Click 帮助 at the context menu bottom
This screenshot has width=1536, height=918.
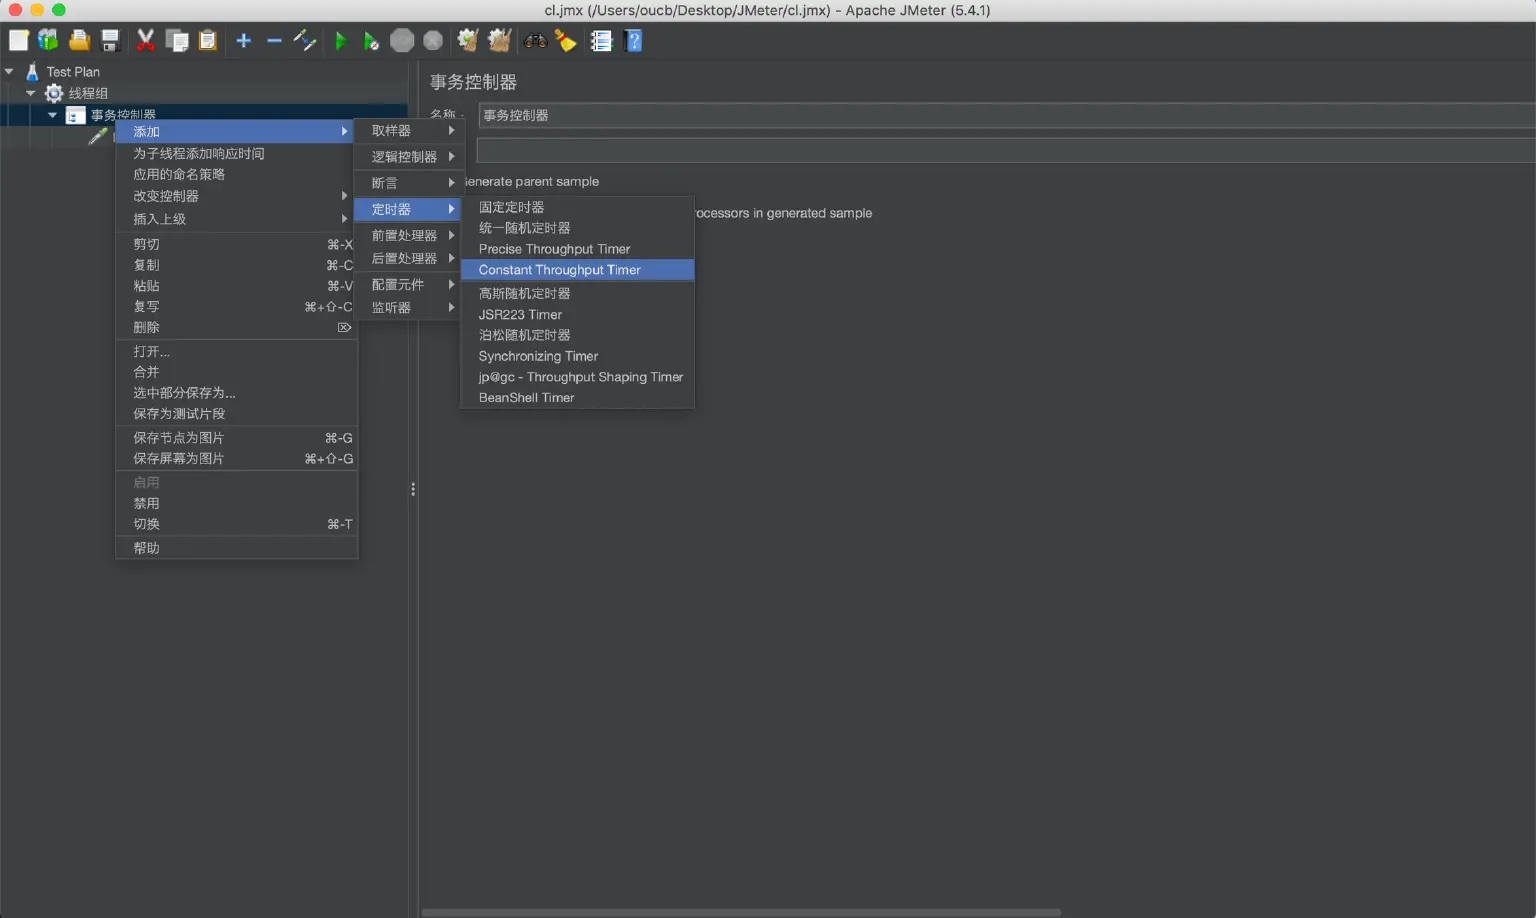147,548
